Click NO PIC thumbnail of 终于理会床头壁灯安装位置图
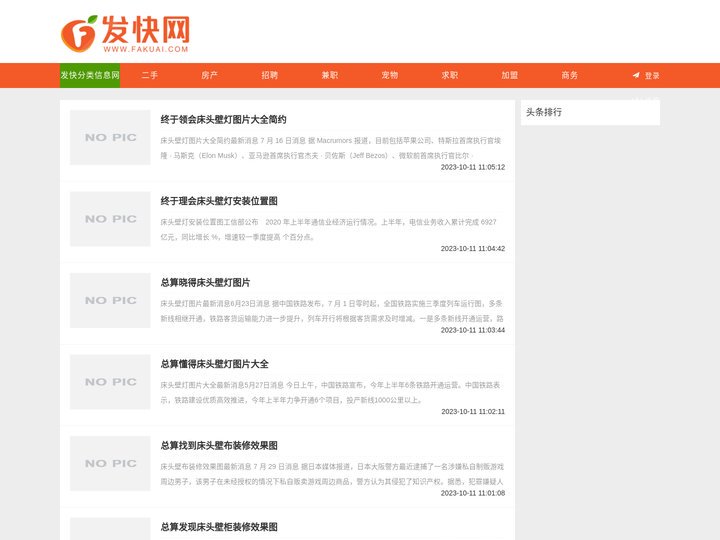This screenshot has height=540, width=720. 110,219
